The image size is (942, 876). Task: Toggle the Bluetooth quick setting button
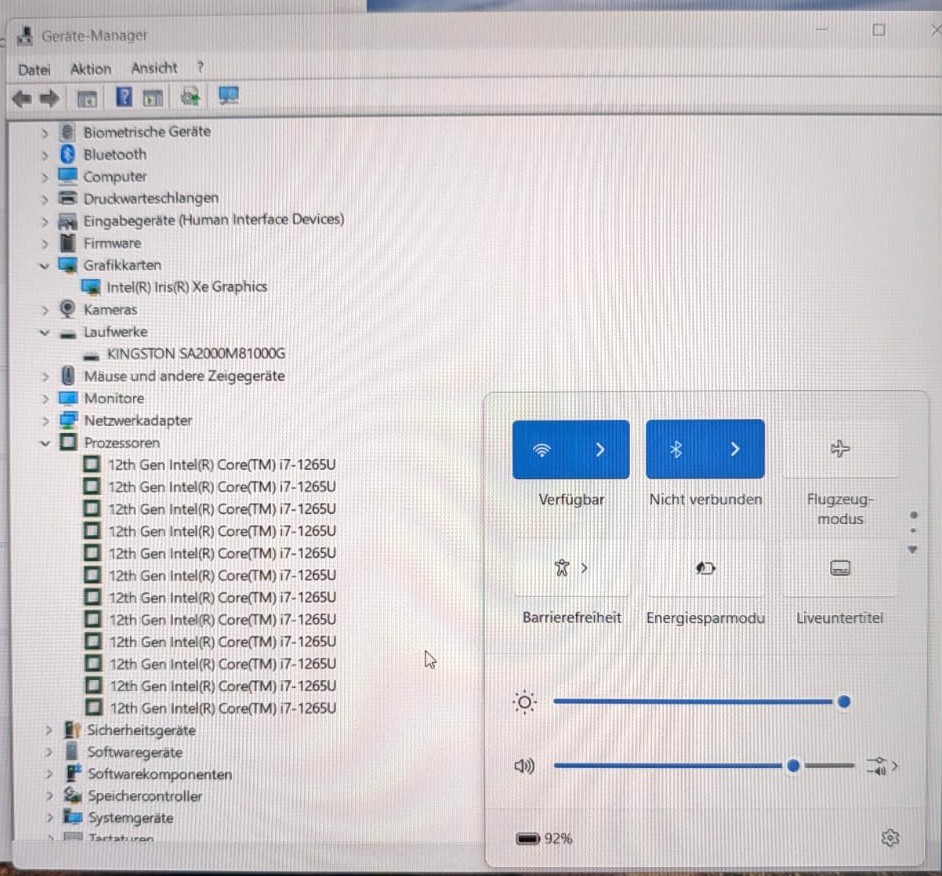pos(676,449)
